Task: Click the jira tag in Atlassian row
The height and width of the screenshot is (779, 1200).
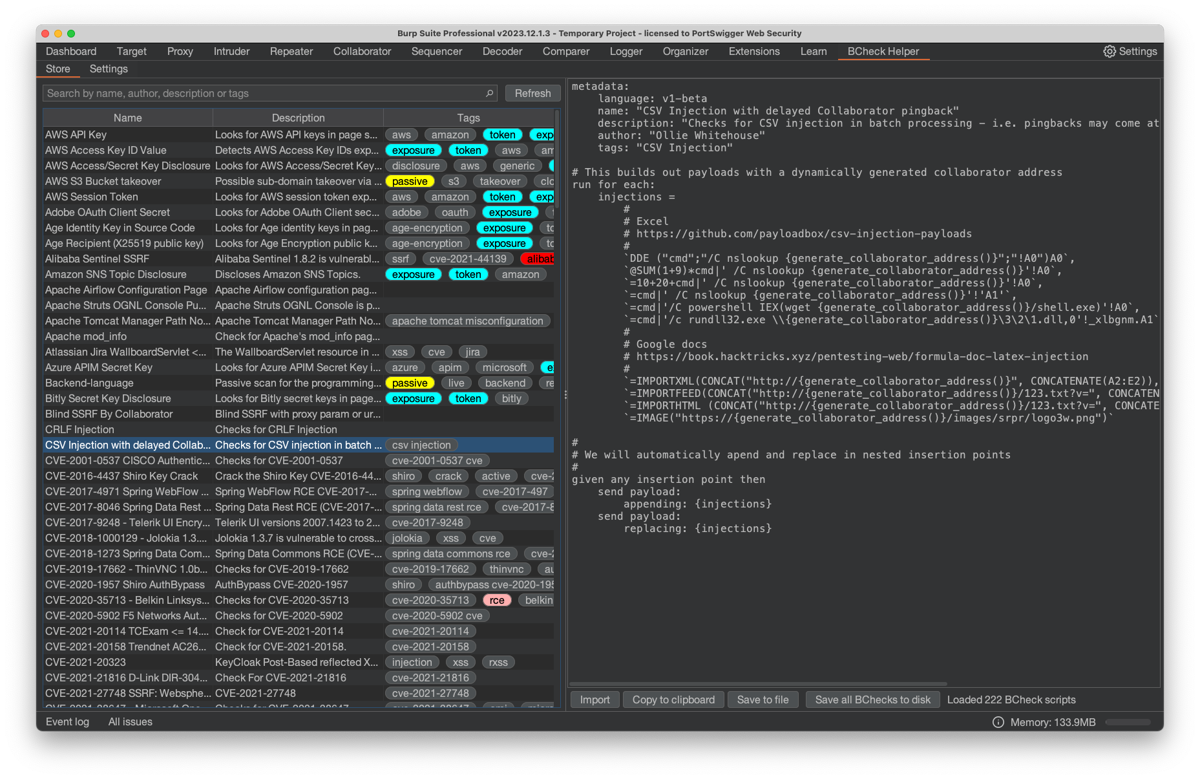Action: tap(472, 352)
